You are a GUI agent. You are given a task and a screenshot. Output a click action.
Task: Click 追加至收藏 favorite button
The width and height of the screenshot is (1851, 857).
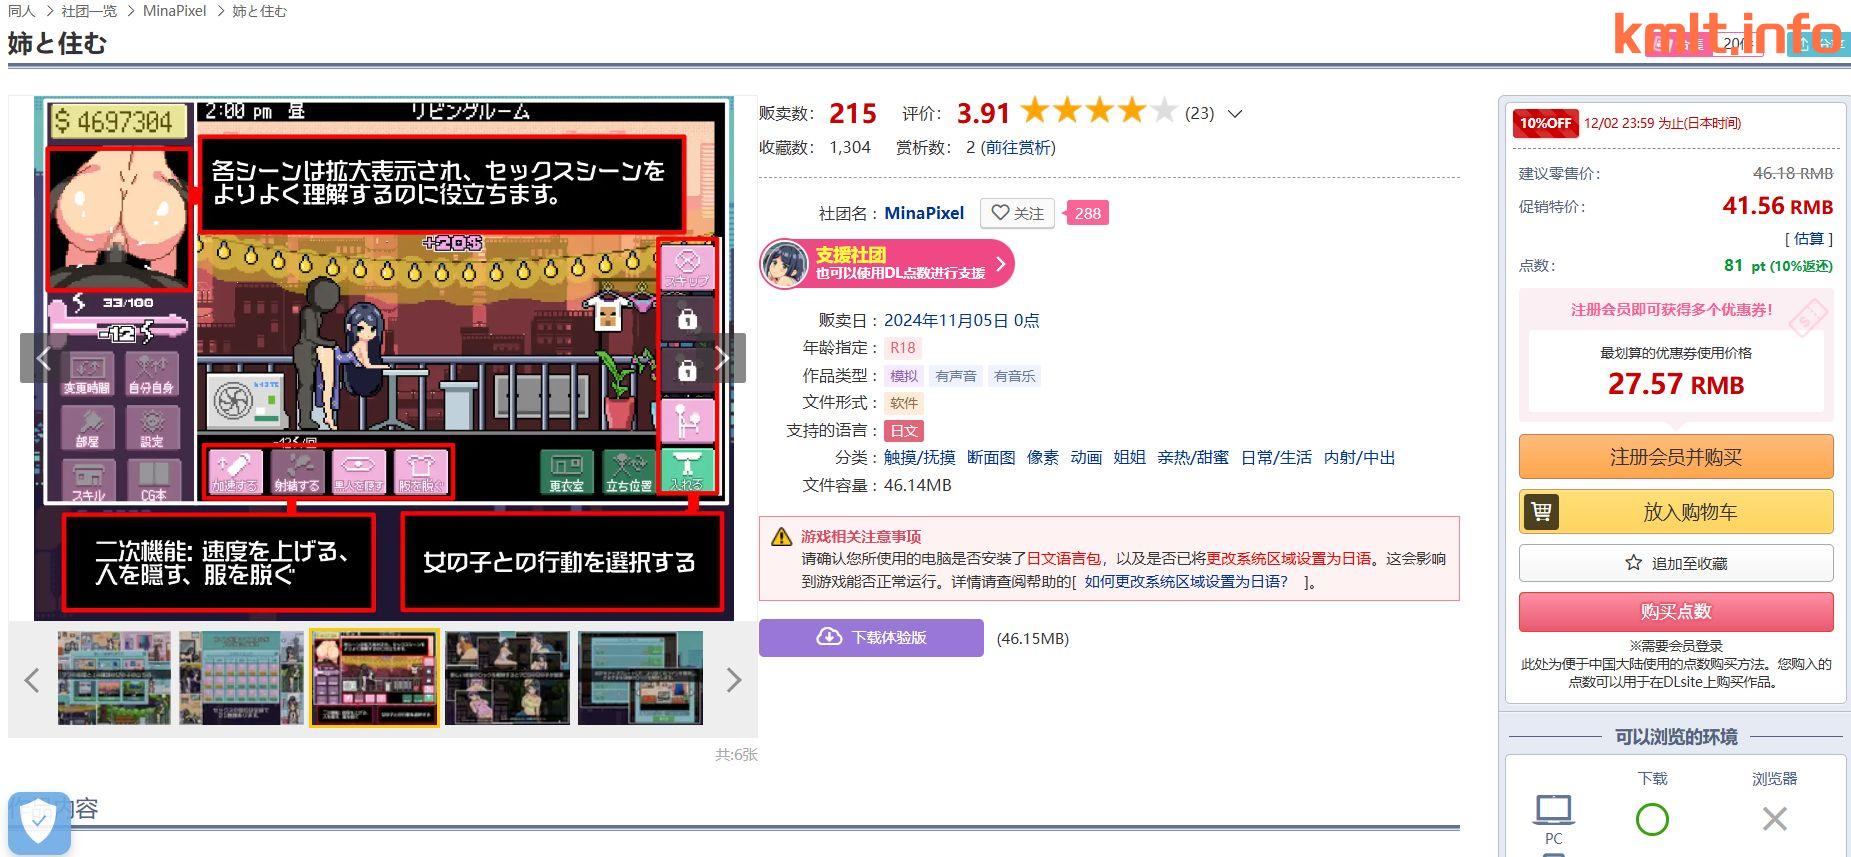pos(1676,563)
